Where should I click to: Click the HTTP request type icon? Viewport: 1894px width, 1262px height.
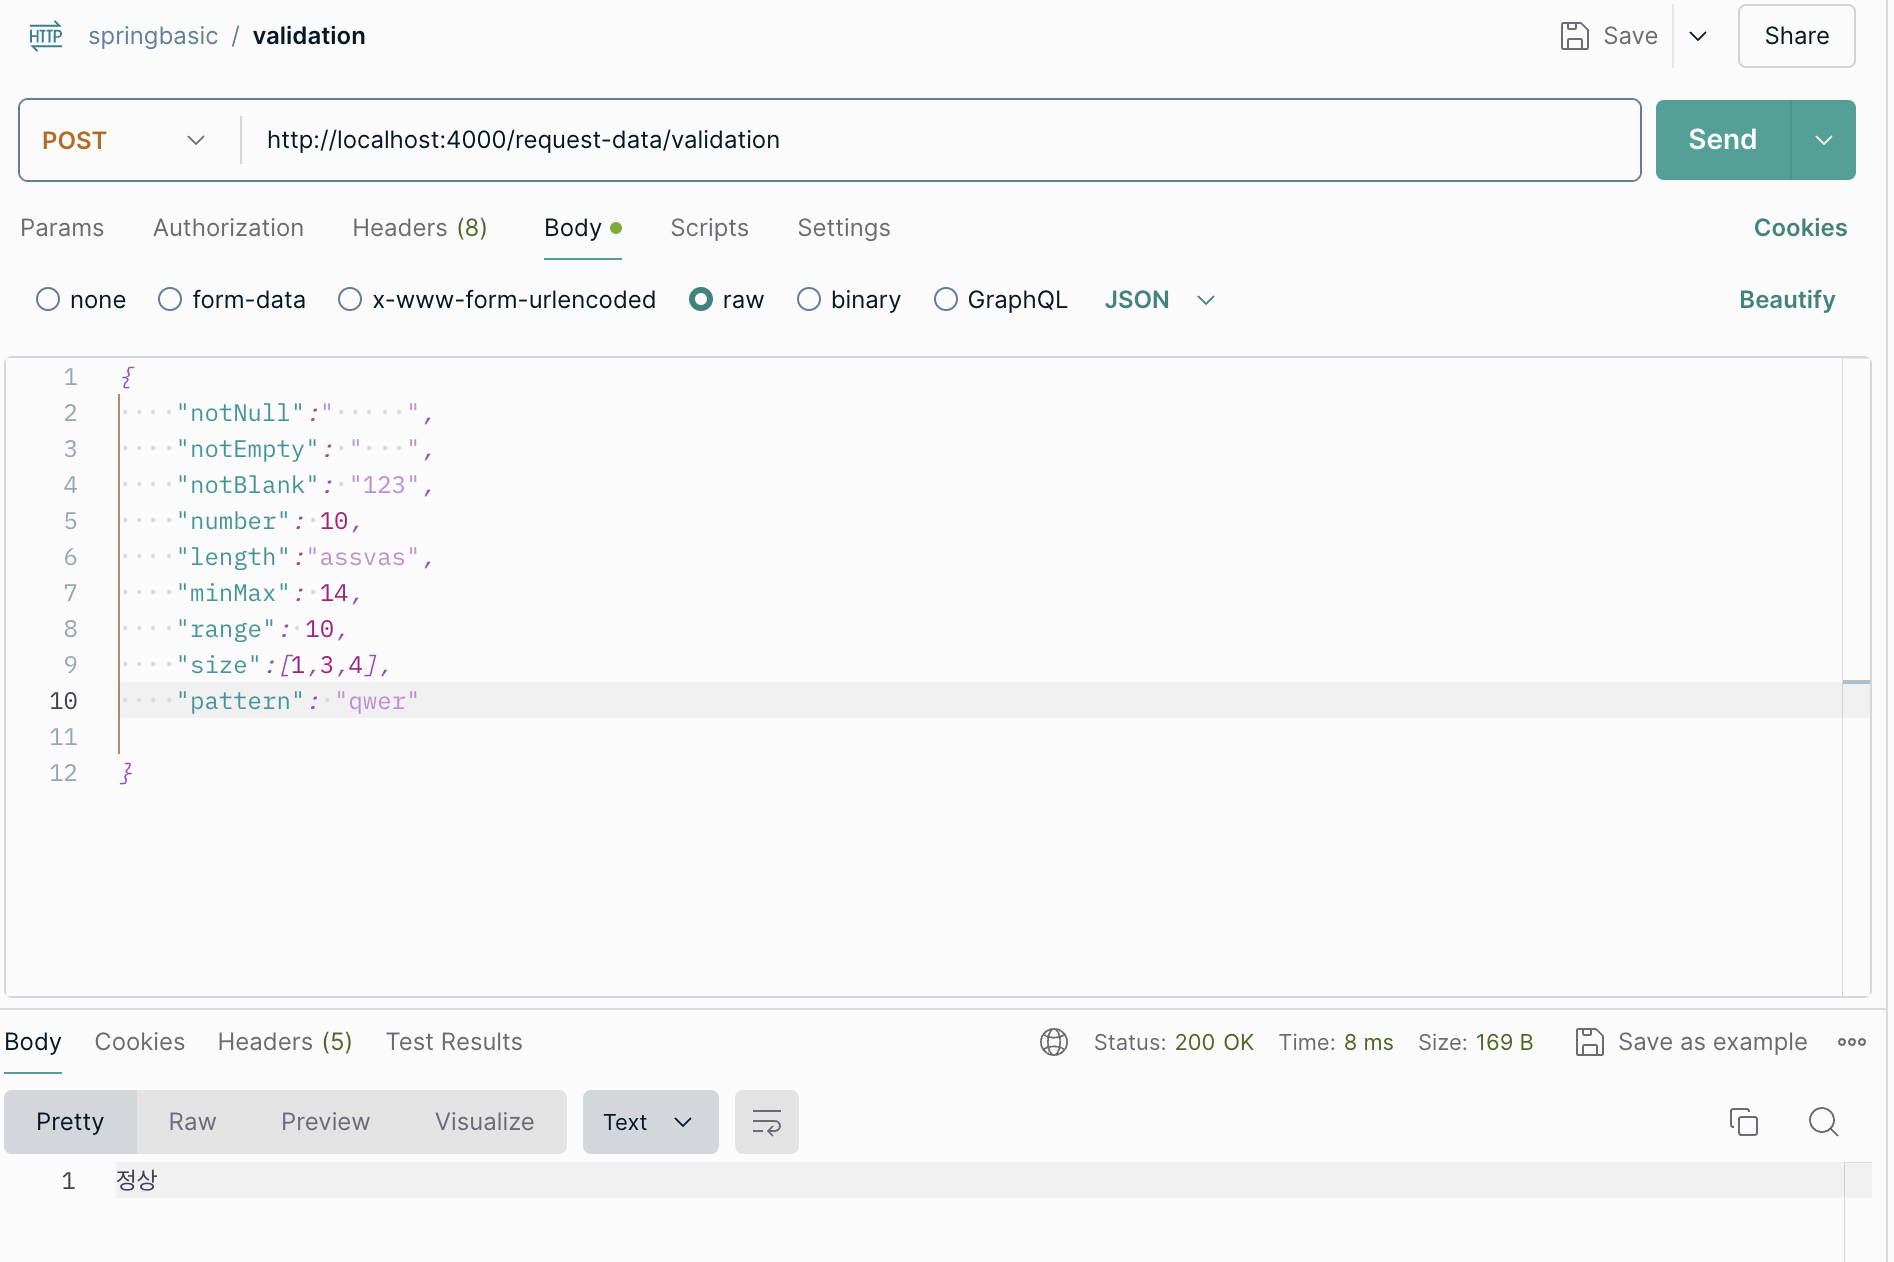46,36
